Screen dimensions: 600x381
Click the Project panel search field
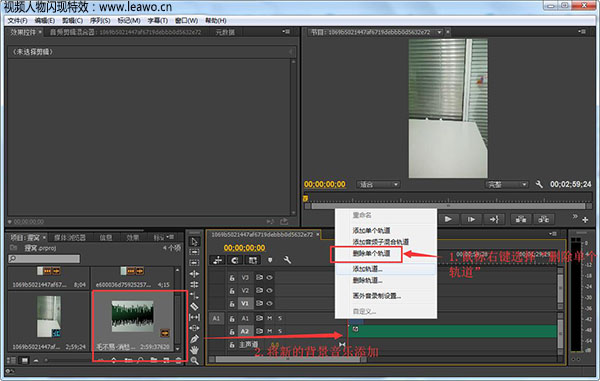click(44, 259)
